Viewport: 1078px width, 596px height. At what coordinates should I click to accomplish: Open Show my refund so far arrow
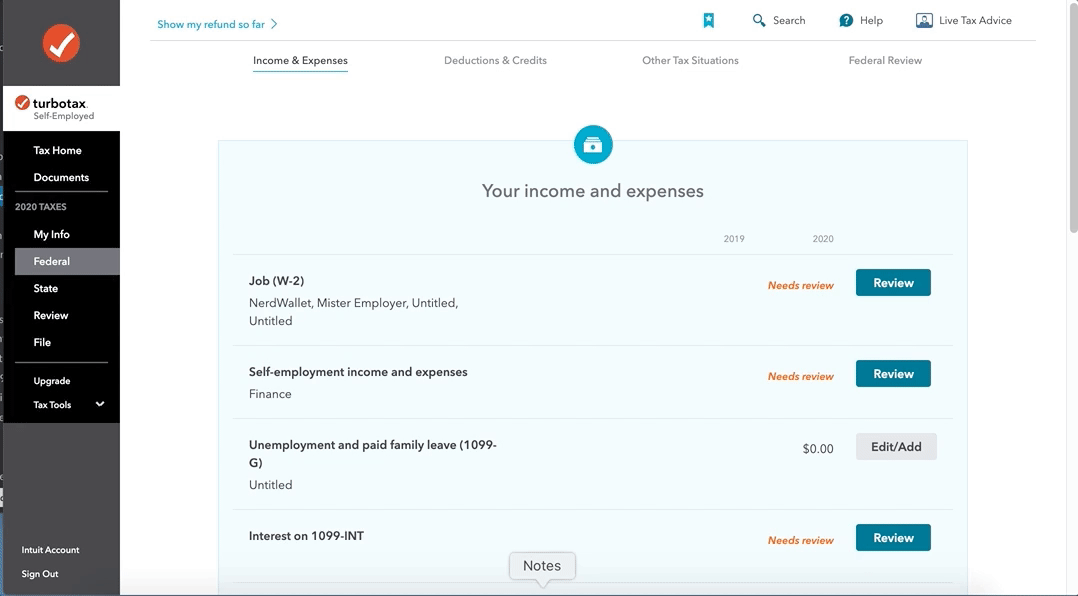[x=274, y=24]
